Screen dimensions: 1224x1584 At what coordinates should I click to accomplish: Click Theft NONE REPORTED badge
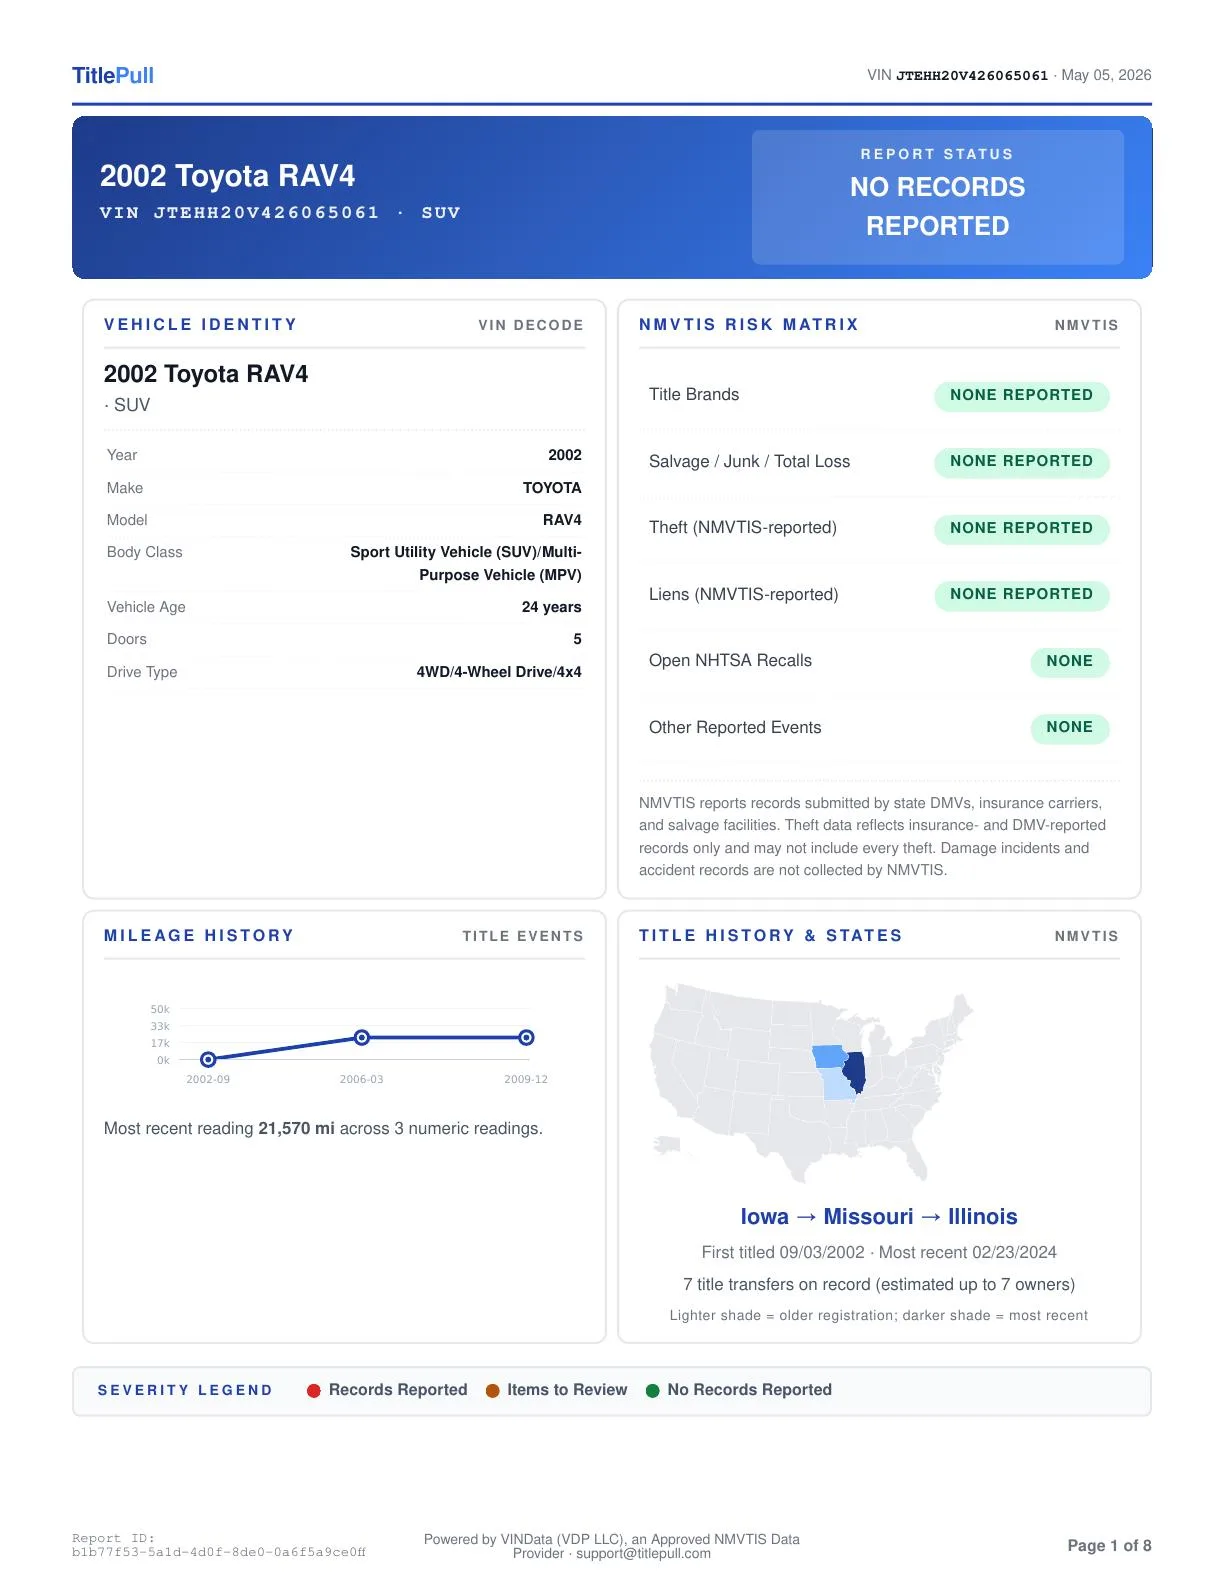point(1021,528)
